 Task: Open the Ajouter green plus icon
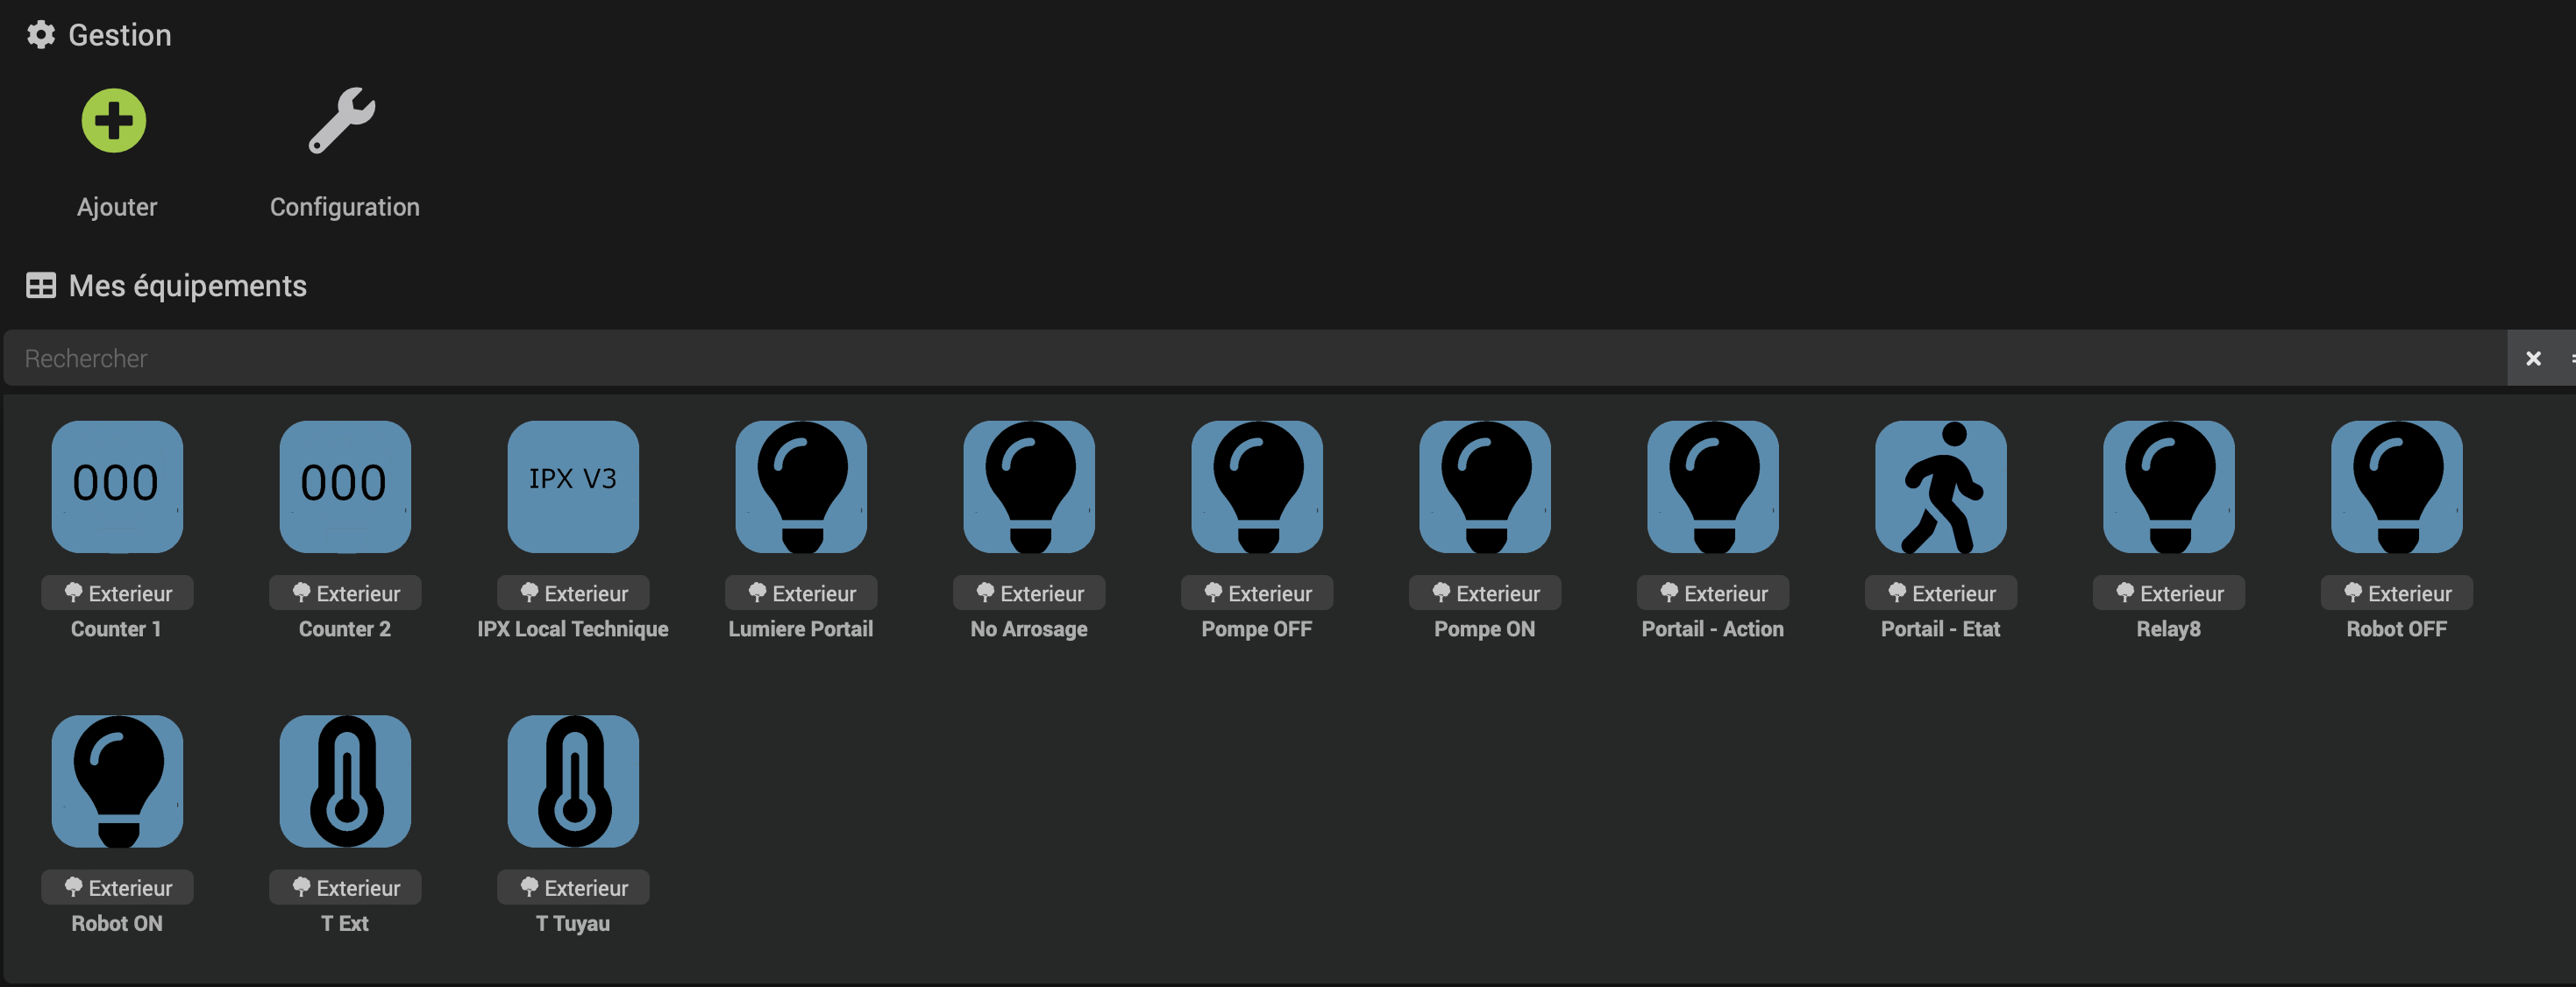114,120
